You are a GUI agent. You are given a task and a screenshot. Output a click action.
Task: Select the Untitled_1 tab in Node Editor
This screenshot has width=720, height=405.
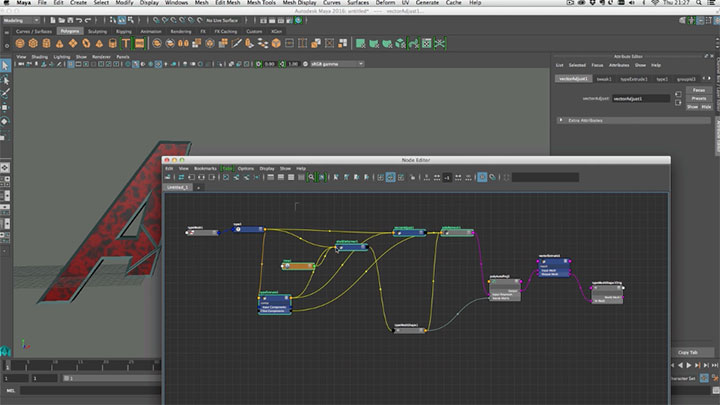tap(177, 187)
